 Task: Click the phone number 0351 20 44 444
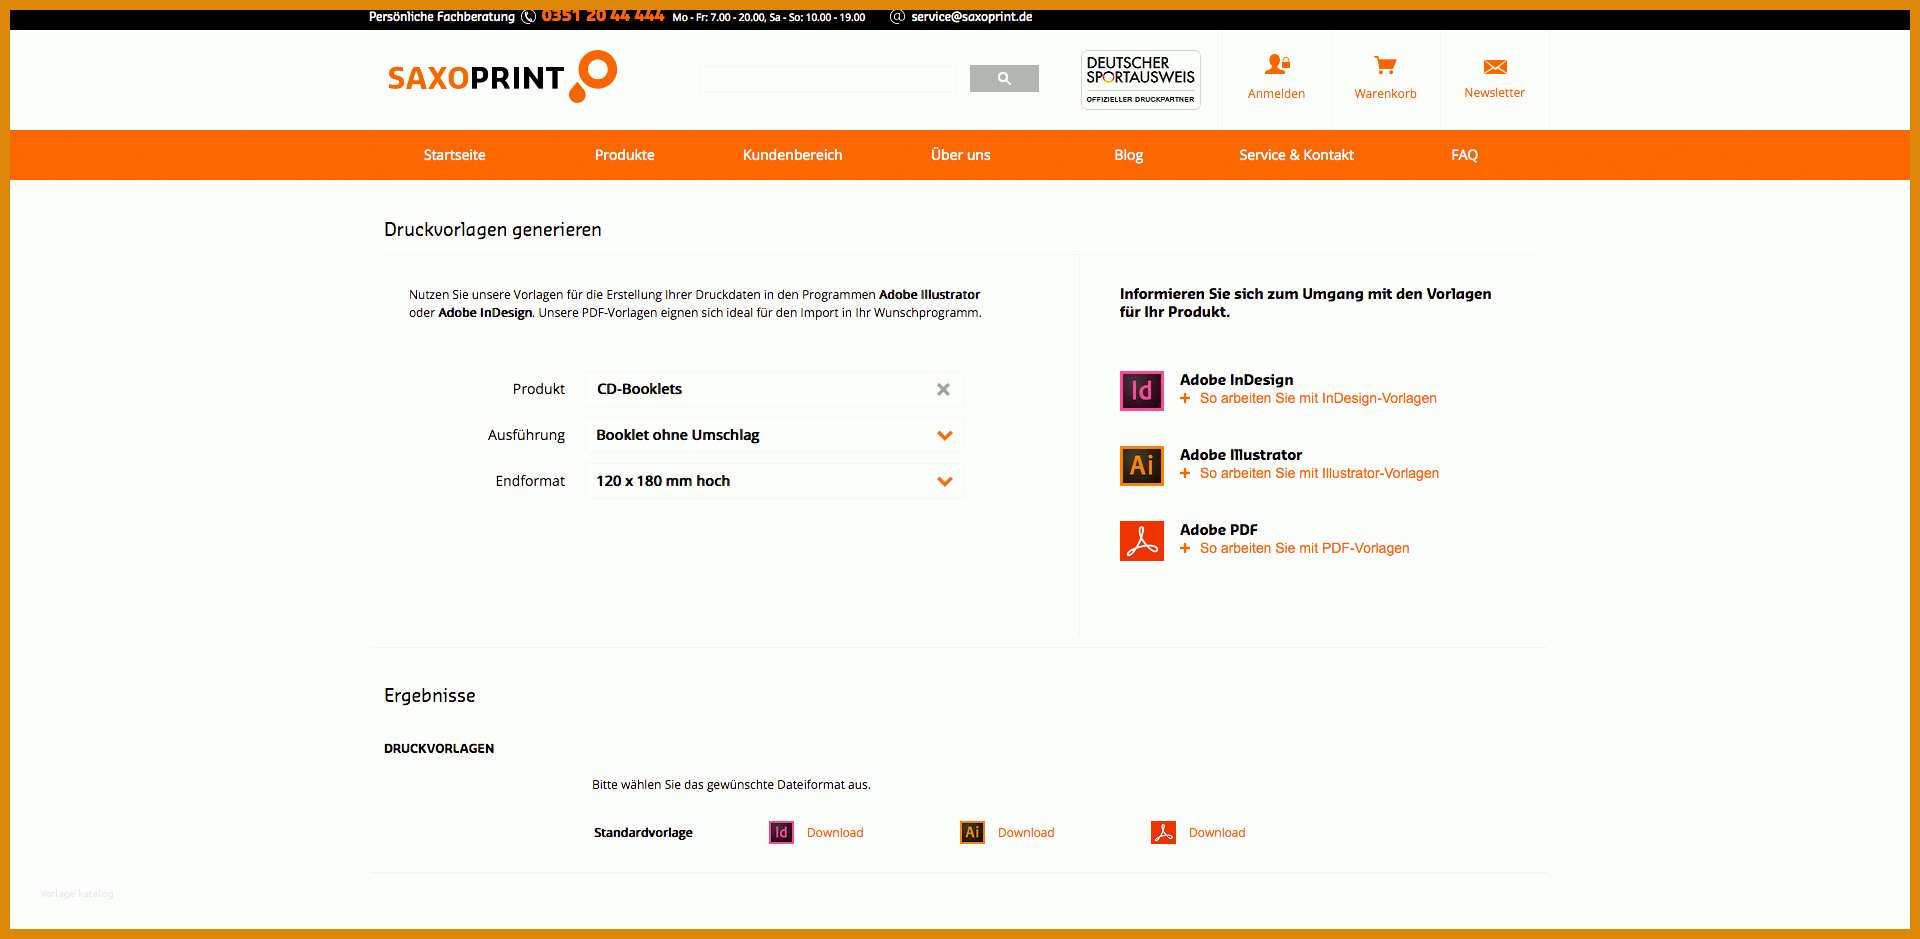pyautogui.click(x=603, y=16)
